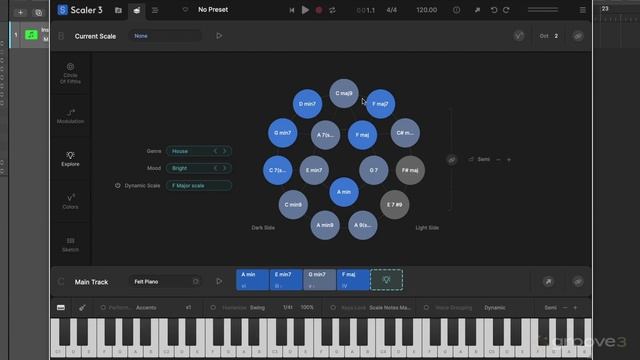Image resolution: width=640 pixels, height=360 pixels.
Task: Toggle the Perform power button
Action: tap(103, 308)
